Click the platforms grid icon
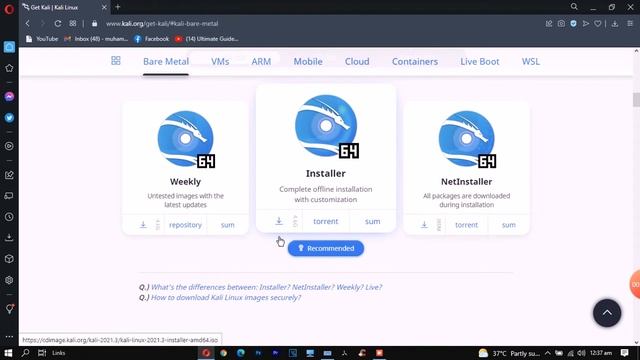This screenshot has width=640, height=360. [x=116, y=61]
